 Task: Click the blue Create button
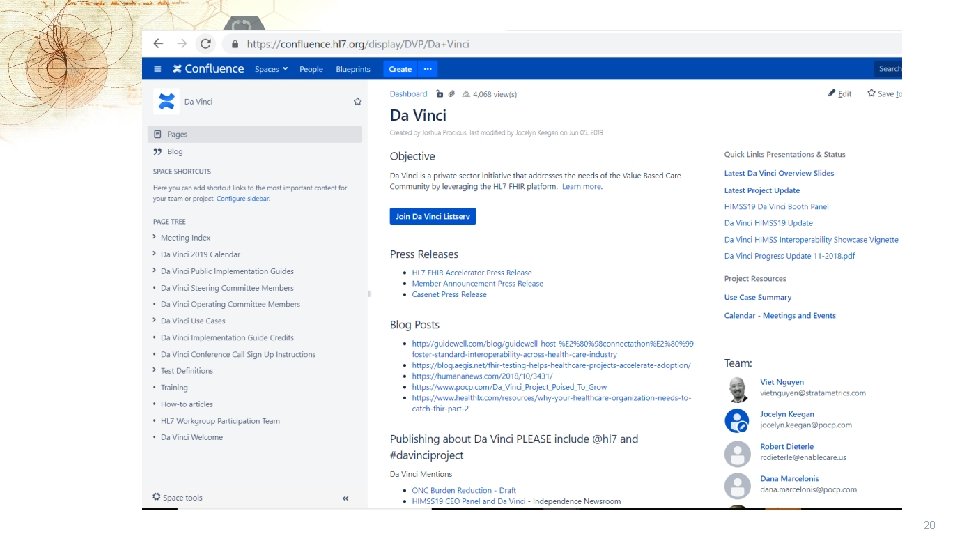click(400, 69)
